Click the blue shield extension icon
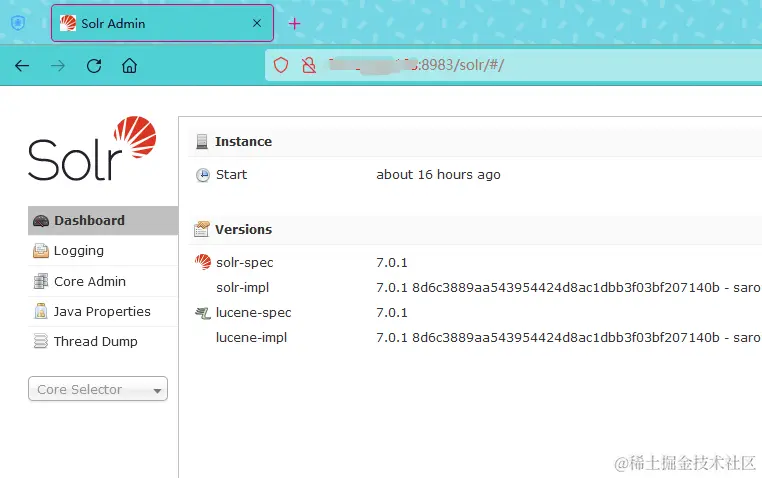 coord(18,23)
